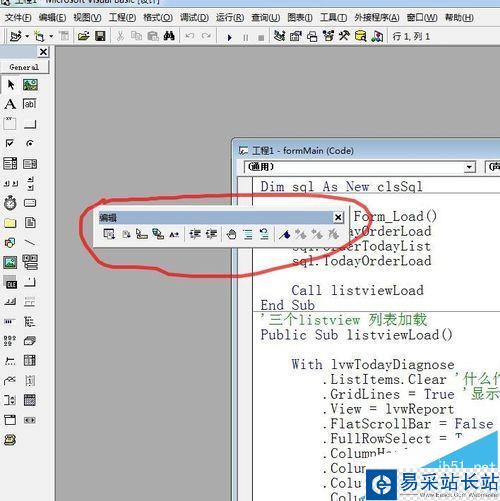The width and height of the screenshot is (500, 501).
Task: Open the 调试(D) menu
Action: pyautogui.click(x=194, y=17)
